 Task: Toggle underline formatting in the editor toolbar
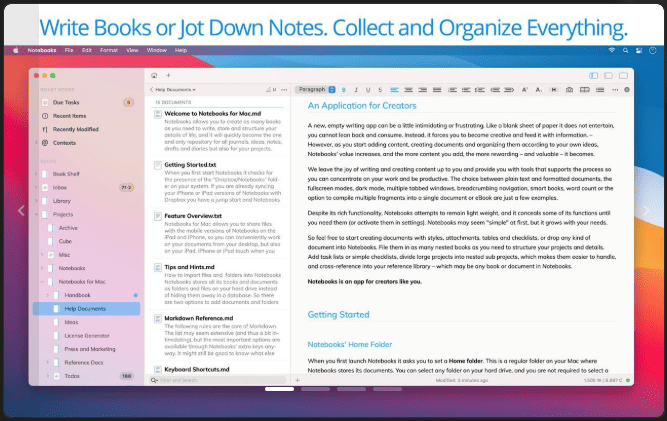368,90
